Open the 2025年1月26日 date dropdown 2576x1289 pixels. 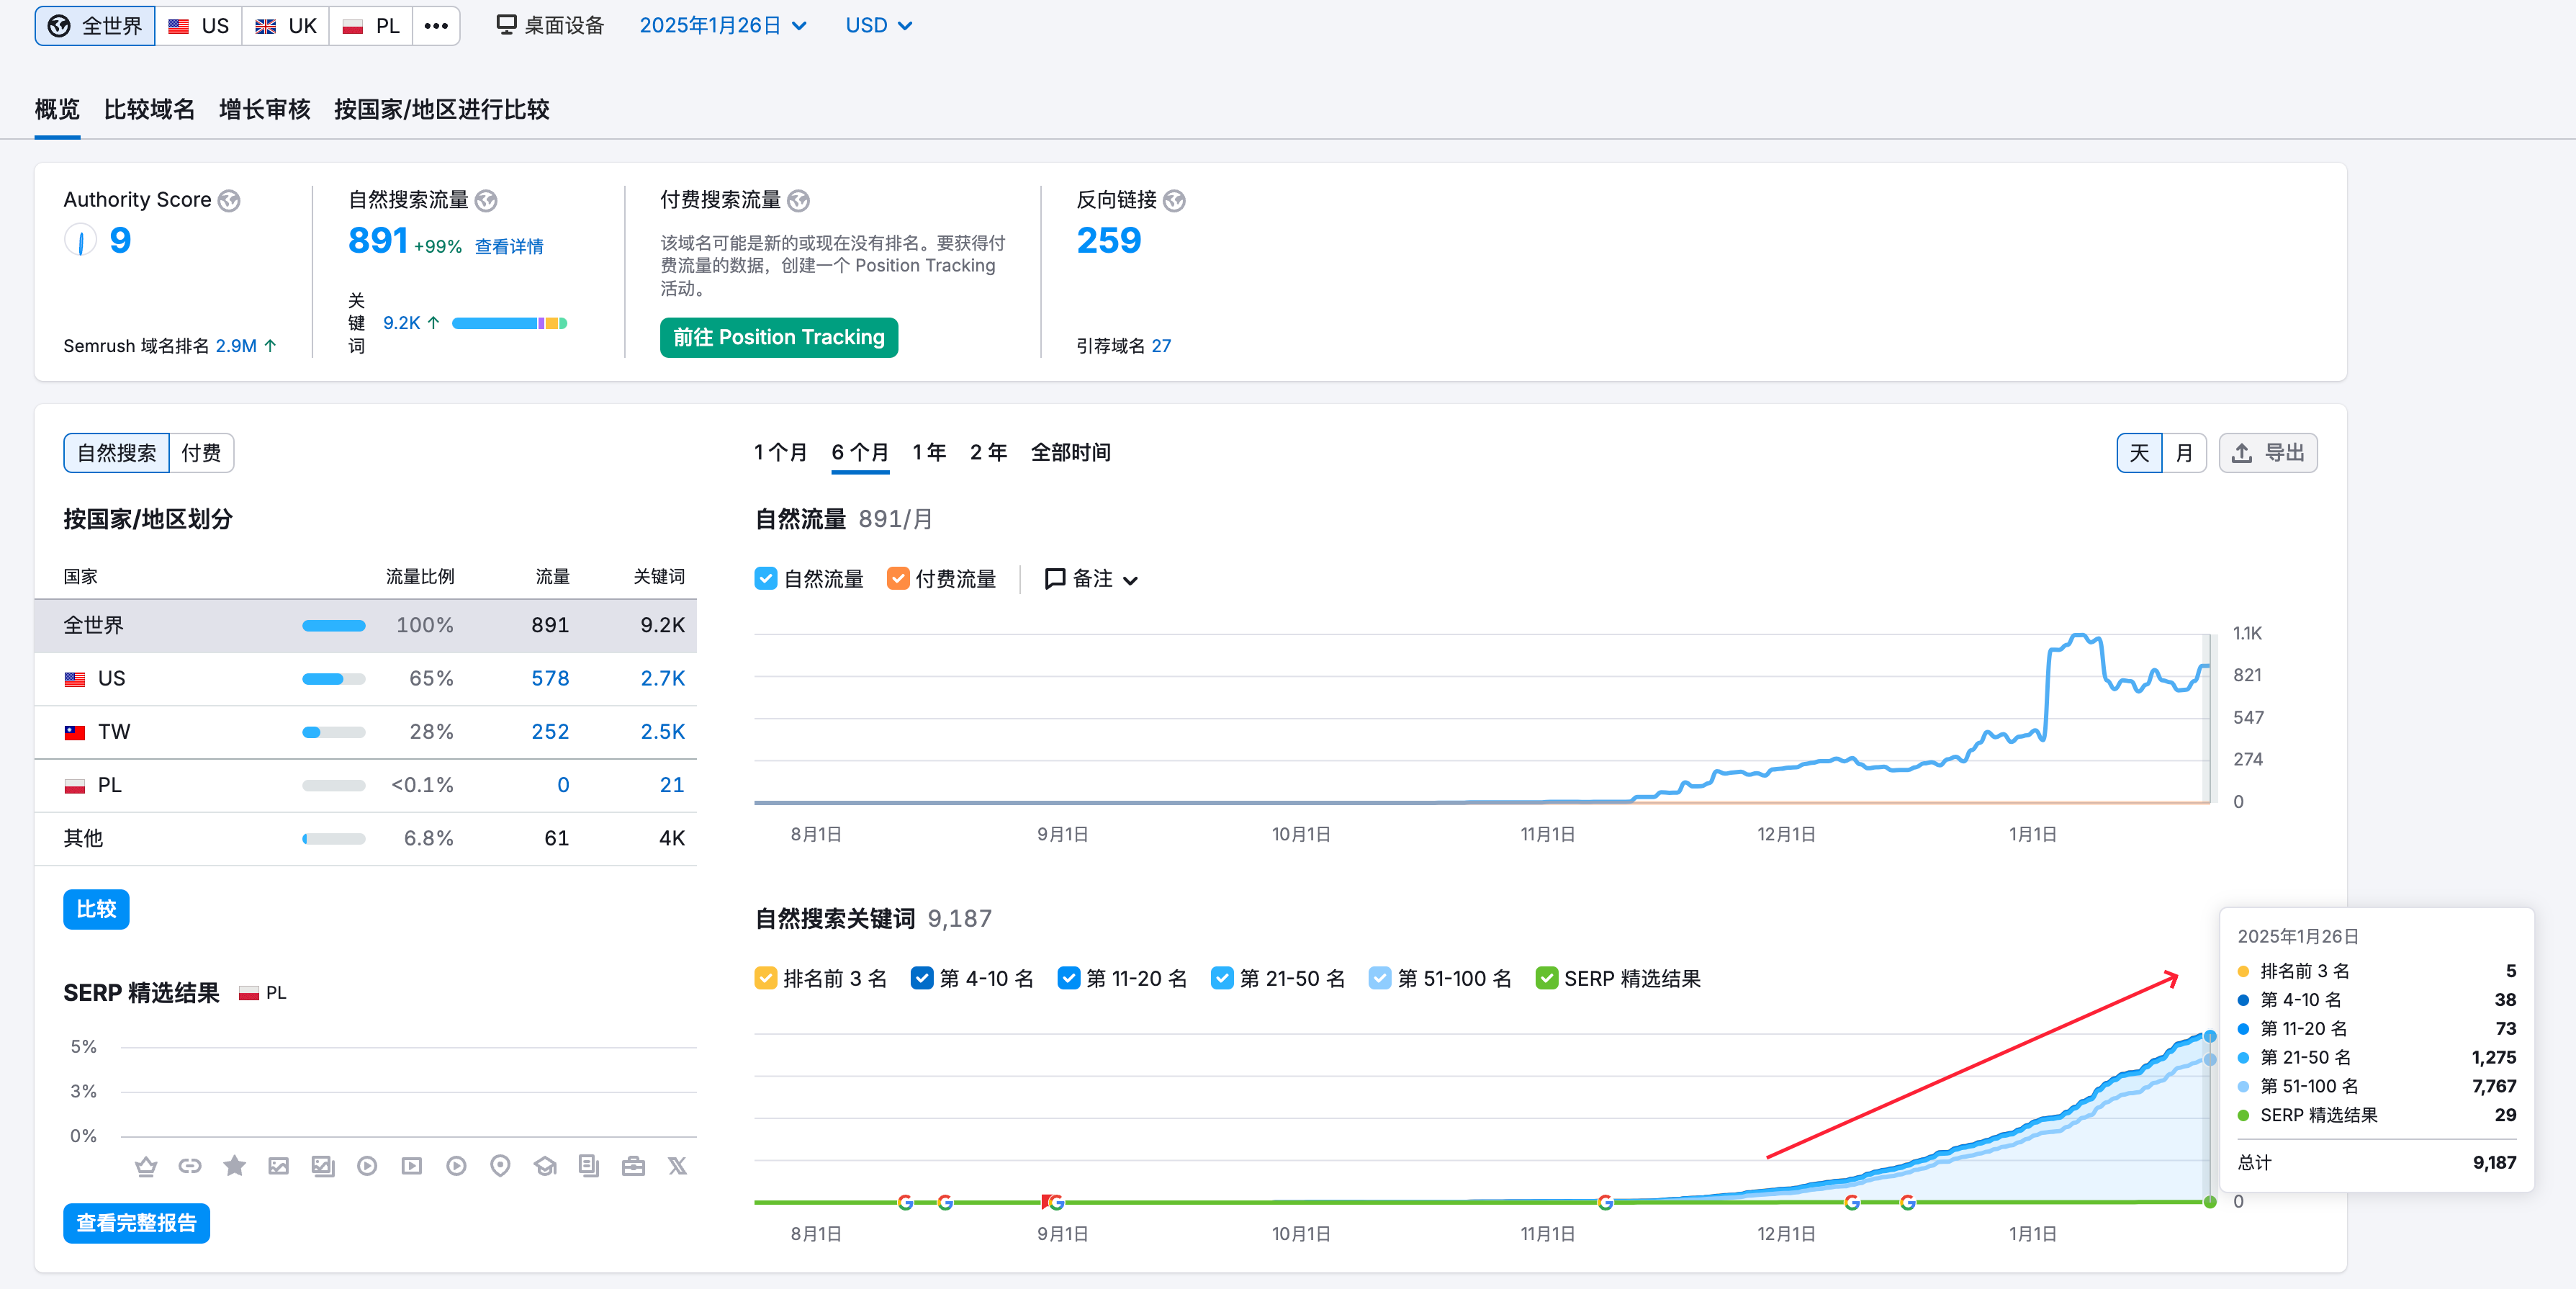pos(722,25)
